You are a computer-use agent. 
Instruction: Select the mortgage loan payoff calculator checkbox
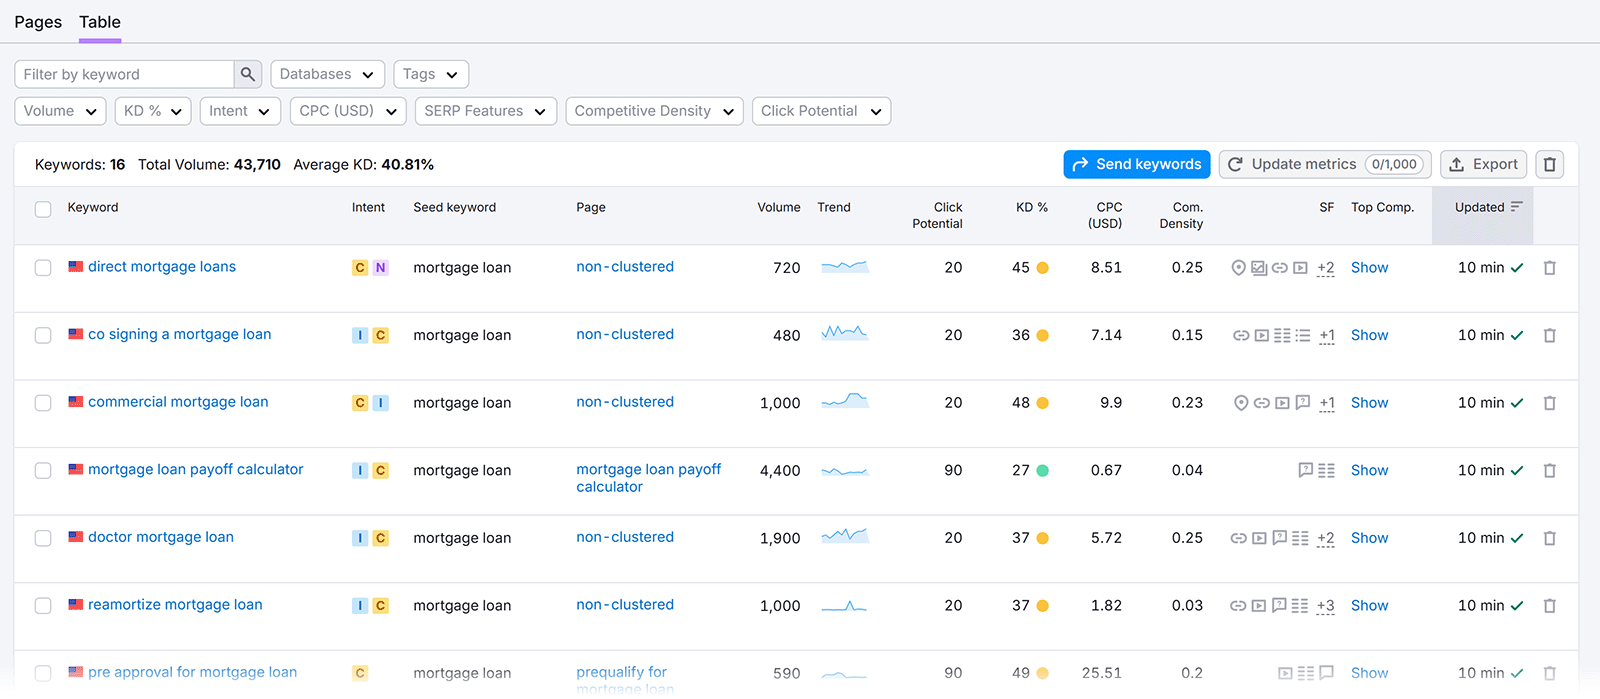(43, 471)
